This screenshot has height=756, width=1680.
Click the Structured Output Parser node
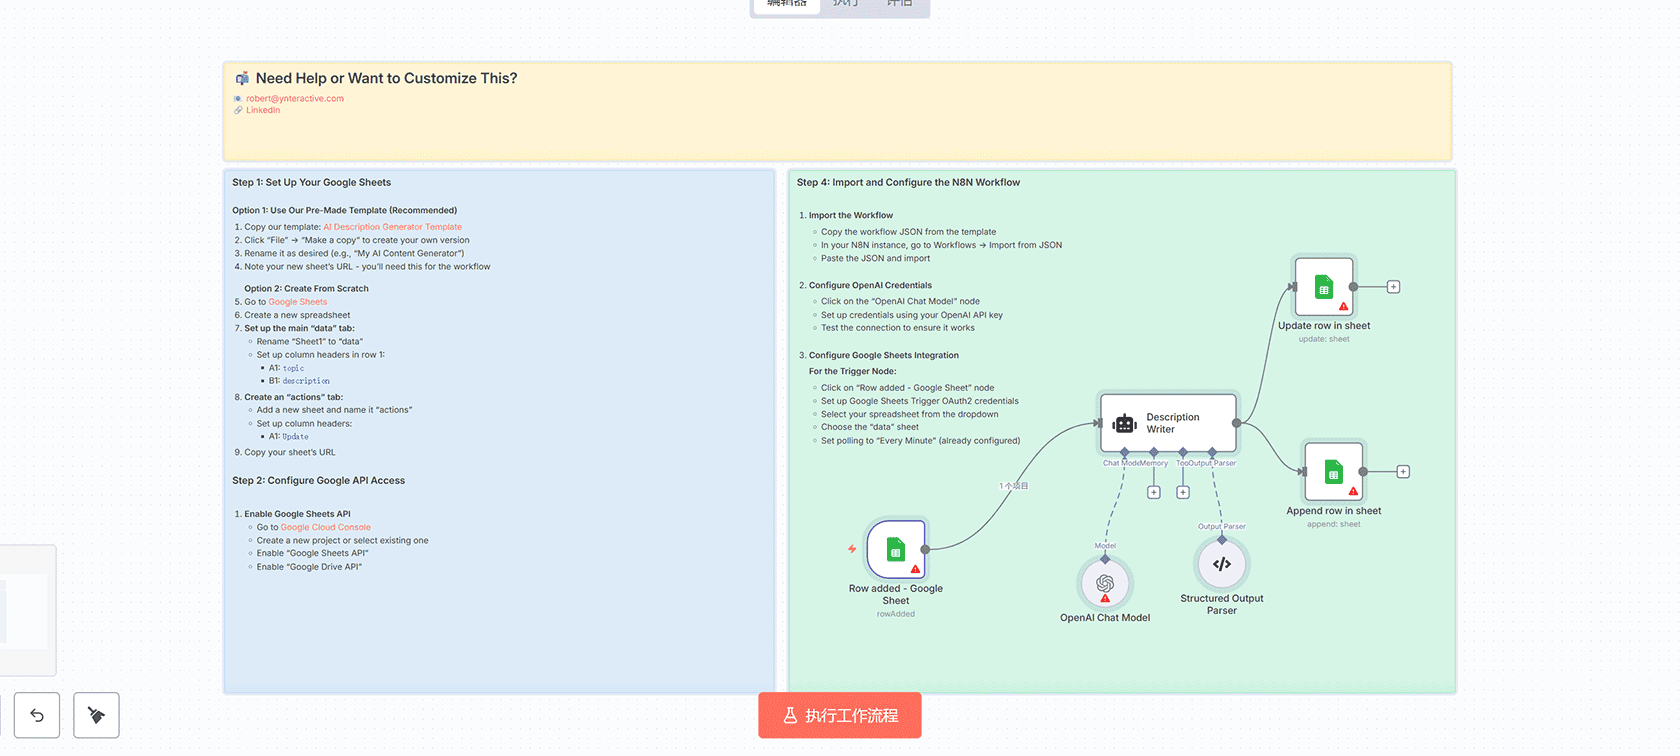pyautogui.click(x=1221, y=564)
